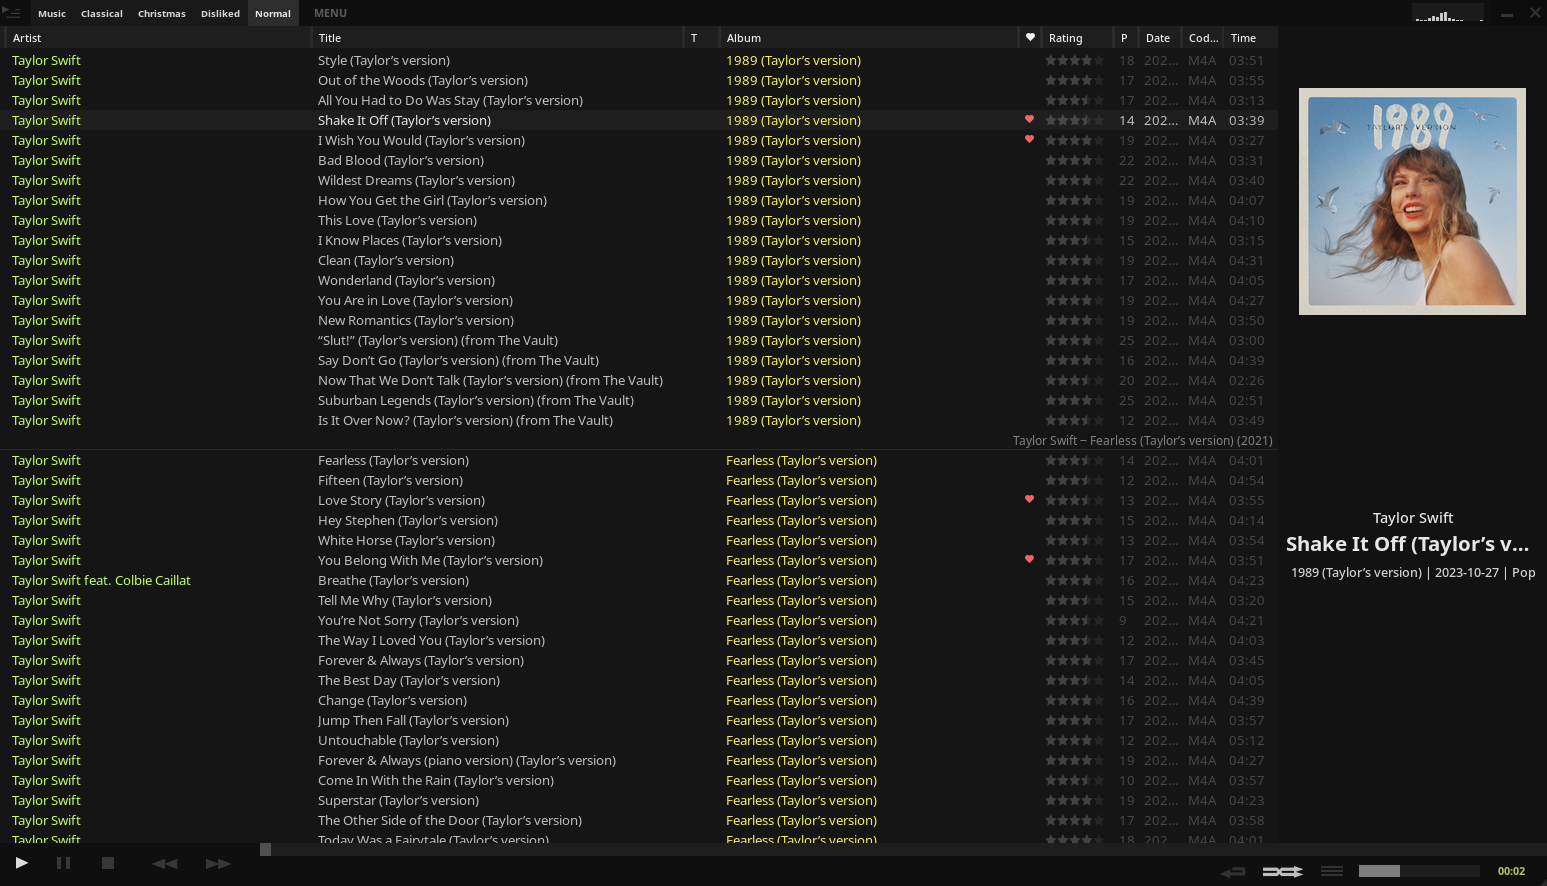Open the Music playlist tab
This screenshot has height=886, width=1547.
pos(52,14)
